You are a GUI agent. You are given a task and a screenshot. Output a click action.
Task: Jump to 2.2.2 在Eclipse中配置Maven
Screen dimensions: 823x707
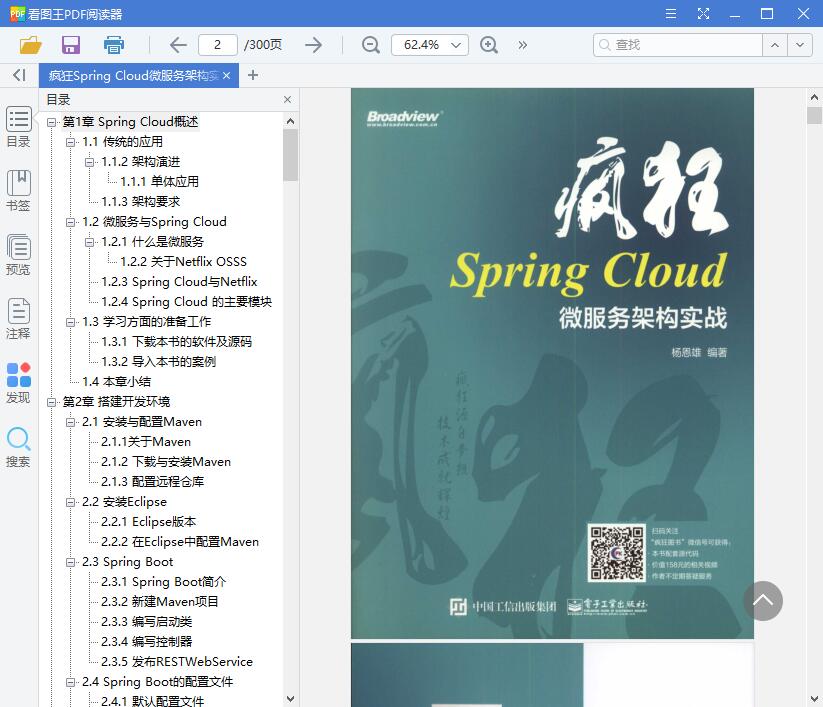180,542
